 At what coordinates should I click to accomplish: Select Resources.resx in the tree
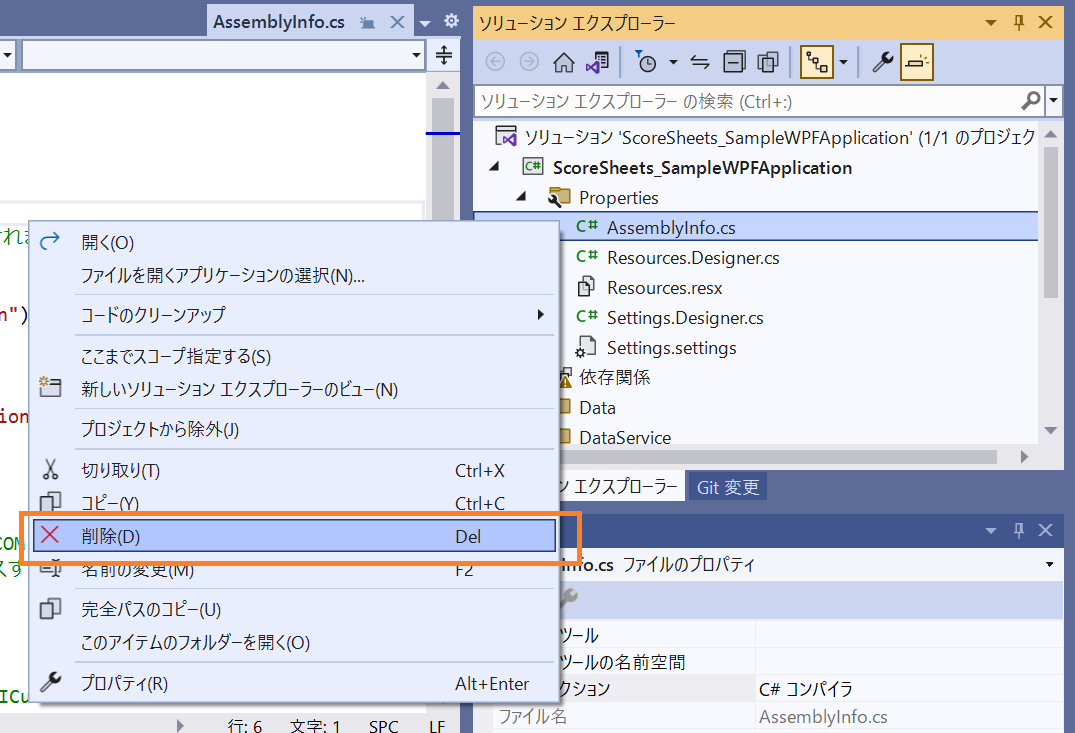pyautogui.click(x=664, y=288)
